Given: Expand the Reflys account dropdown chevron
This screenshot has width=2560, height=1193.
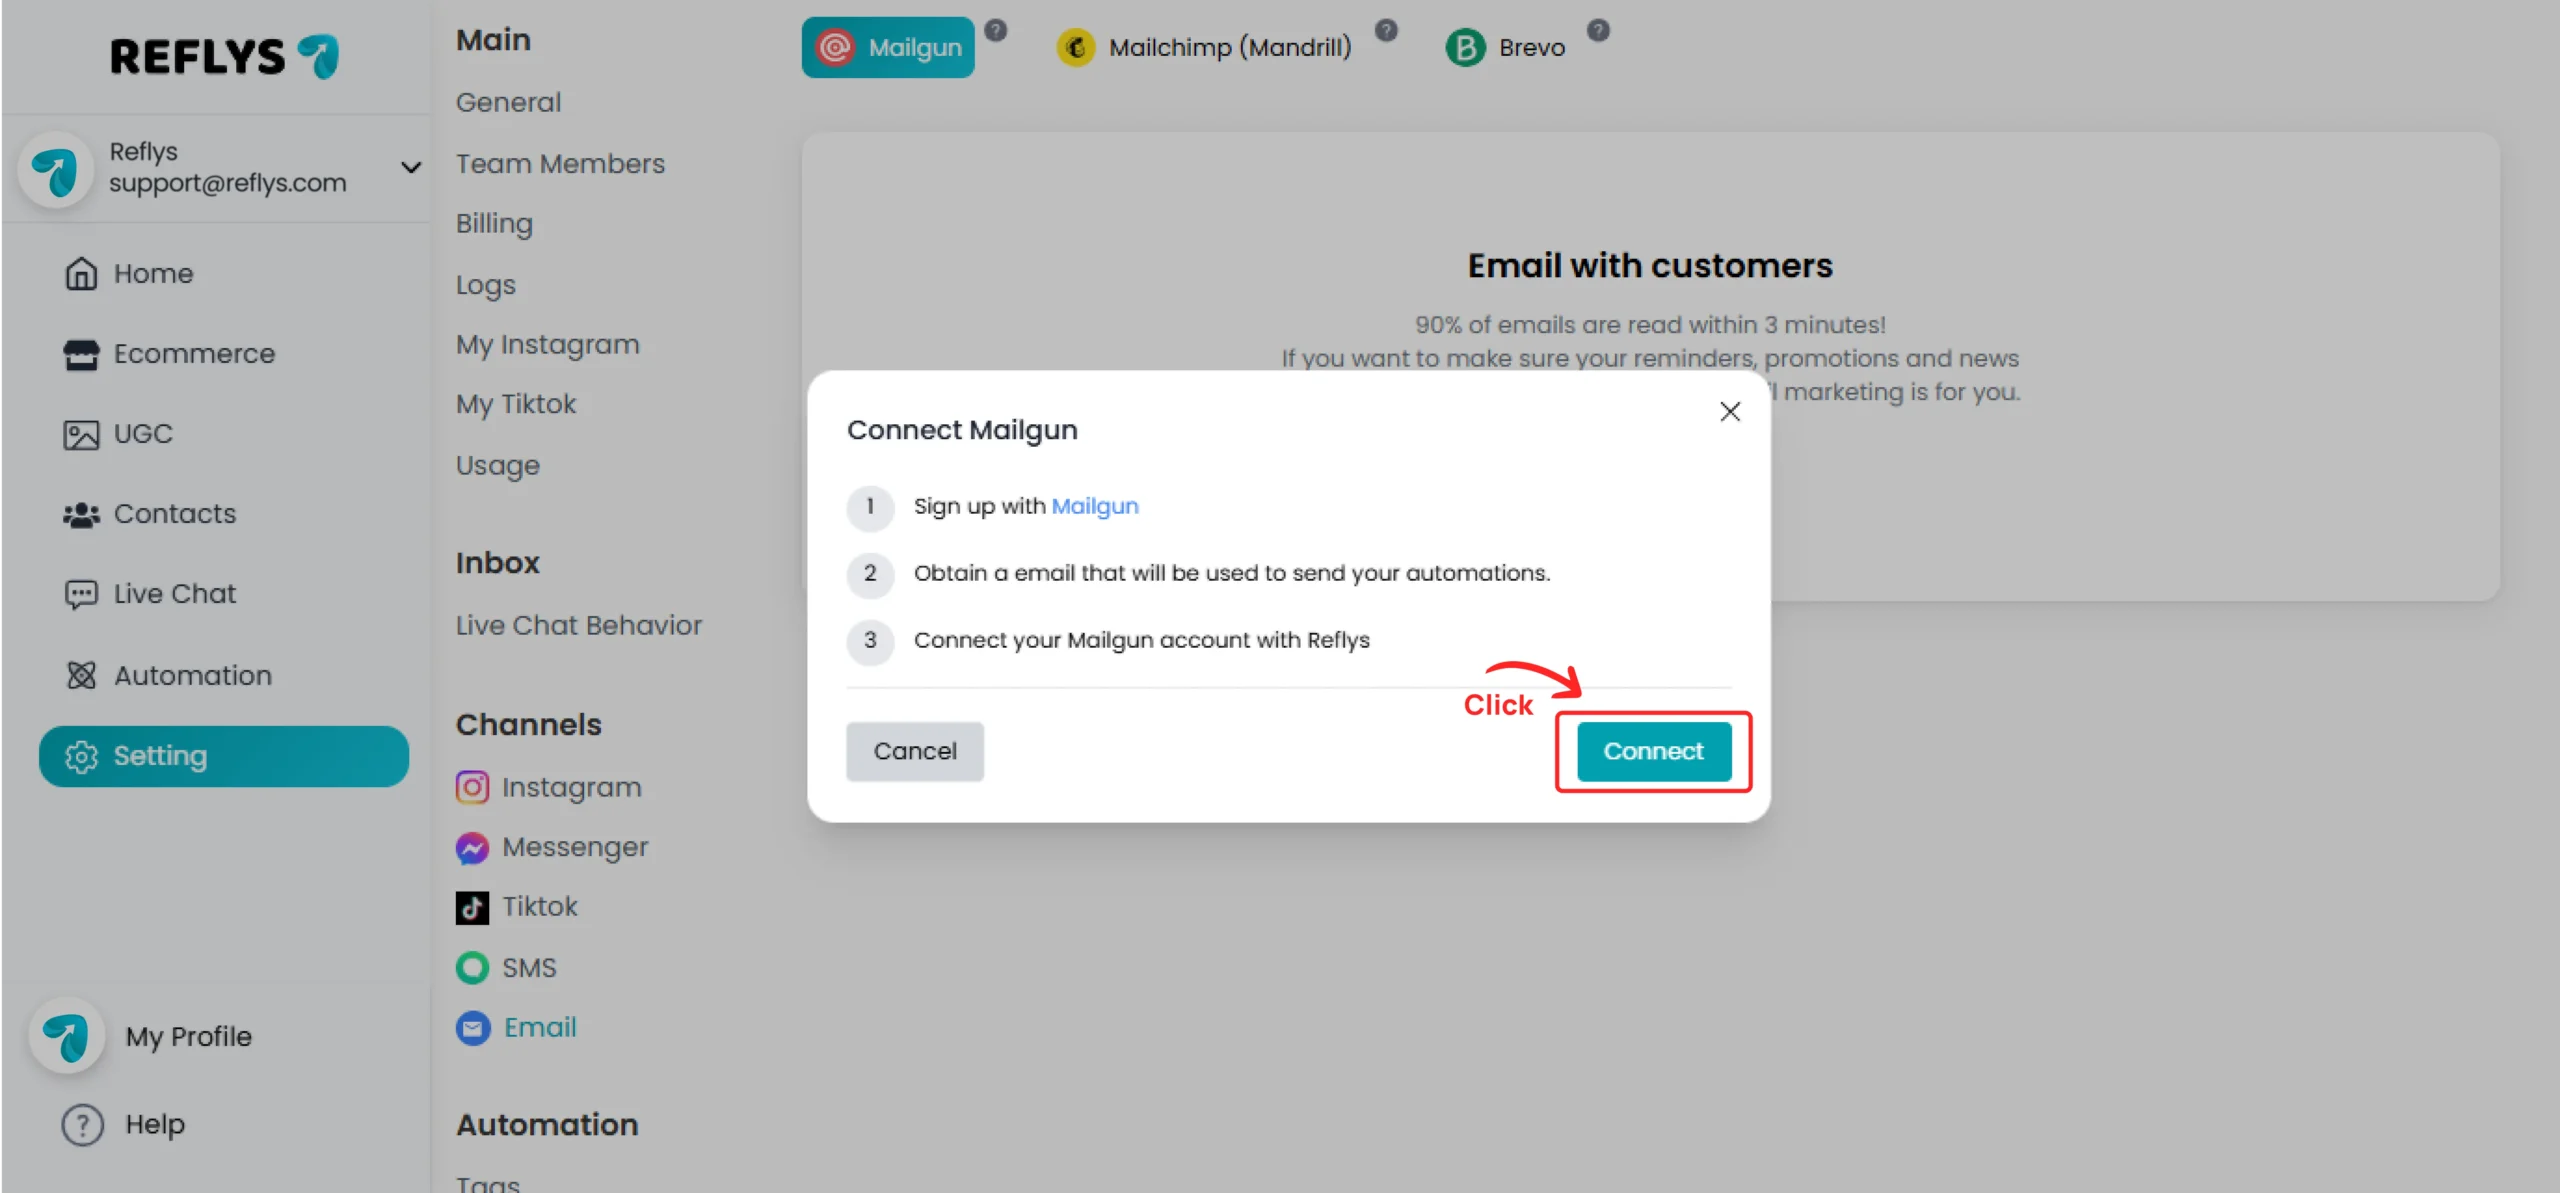Looking at the screenshot, I should tap(410, 167).
